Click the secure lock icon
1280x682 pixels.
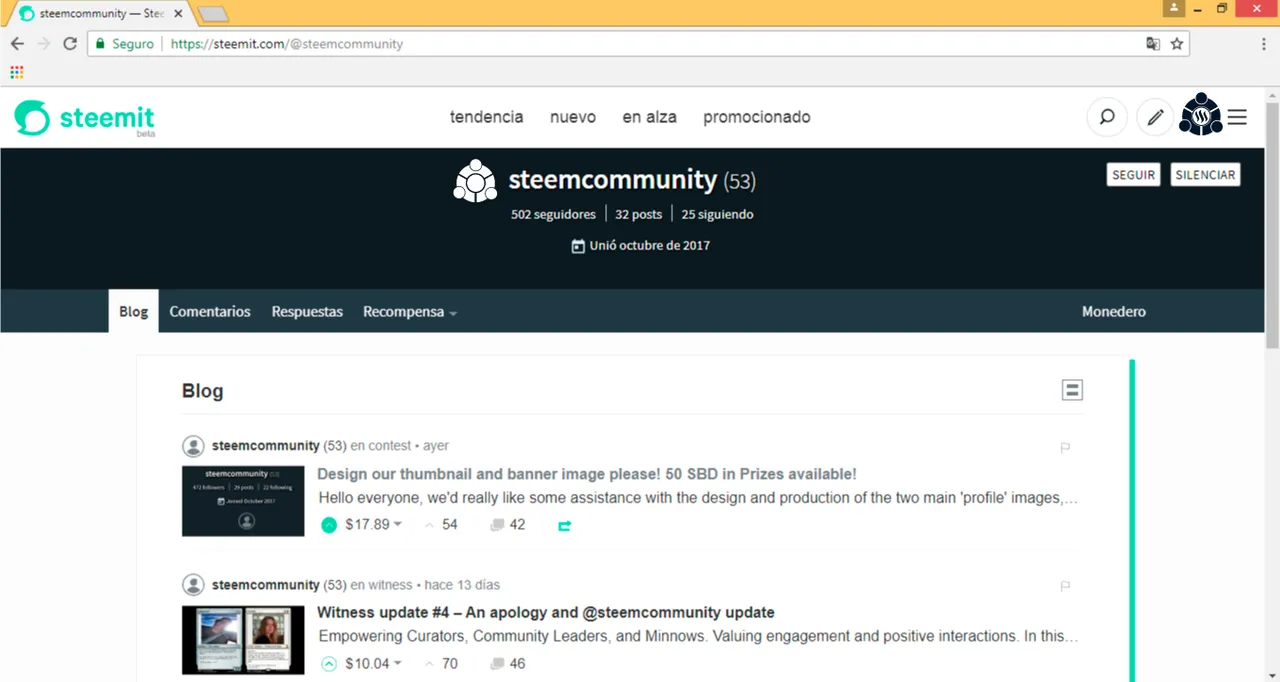[98, 44]
